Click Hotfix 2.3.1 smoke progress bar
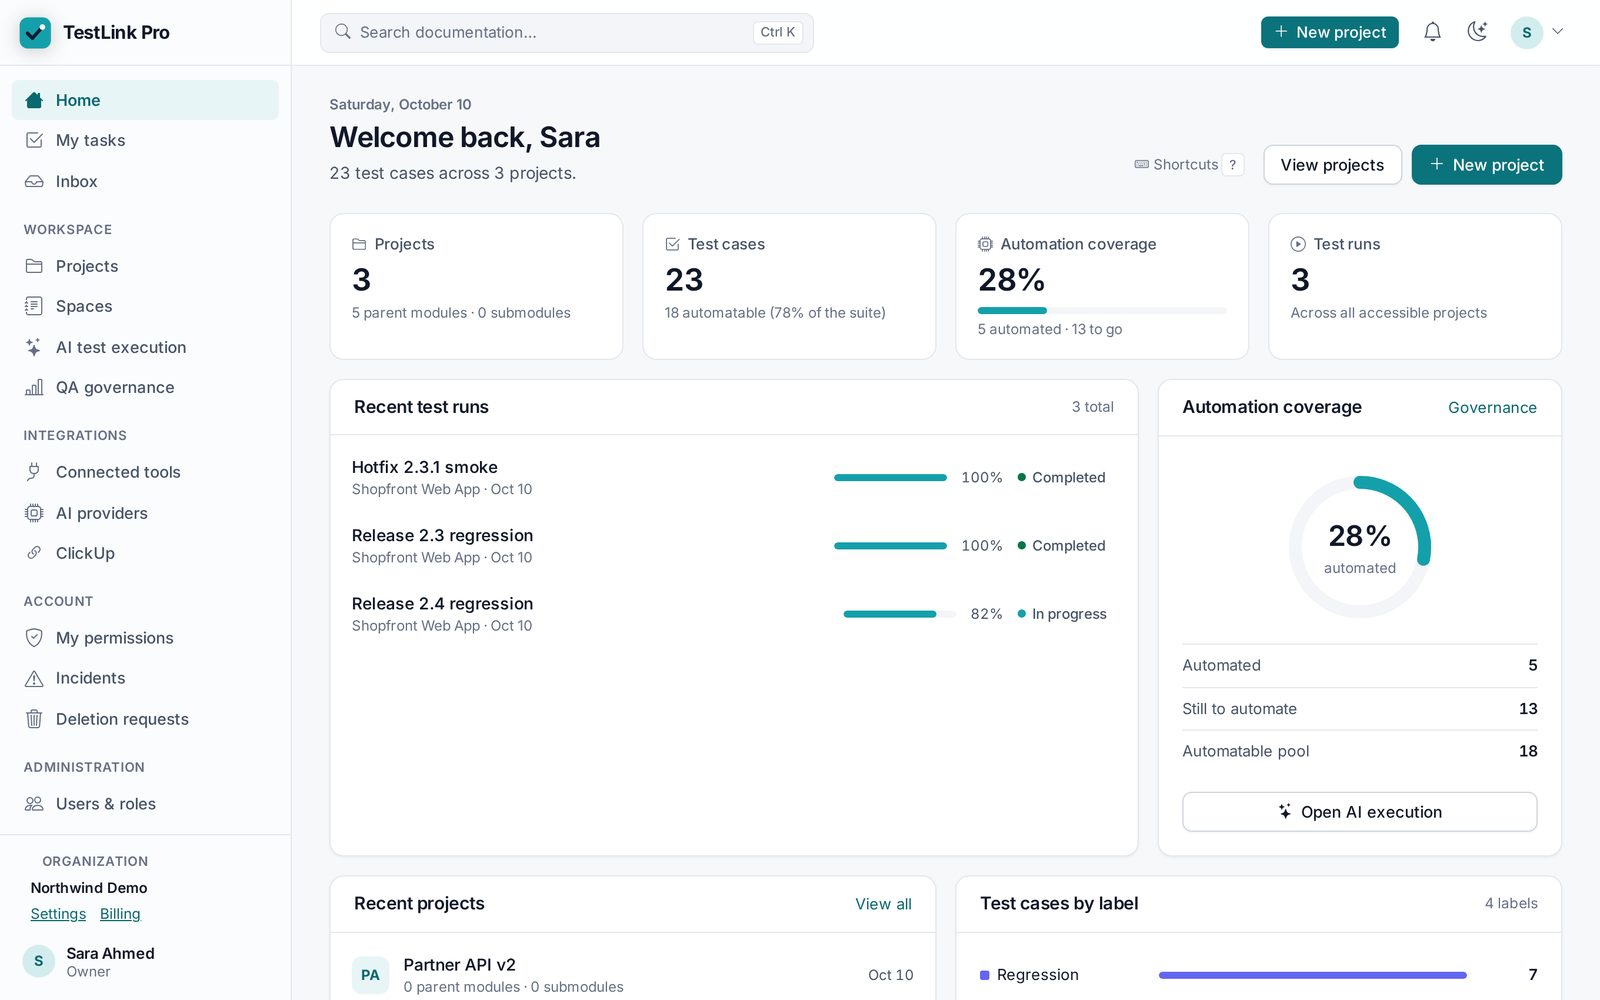1600x1000 pixels. 890,478
